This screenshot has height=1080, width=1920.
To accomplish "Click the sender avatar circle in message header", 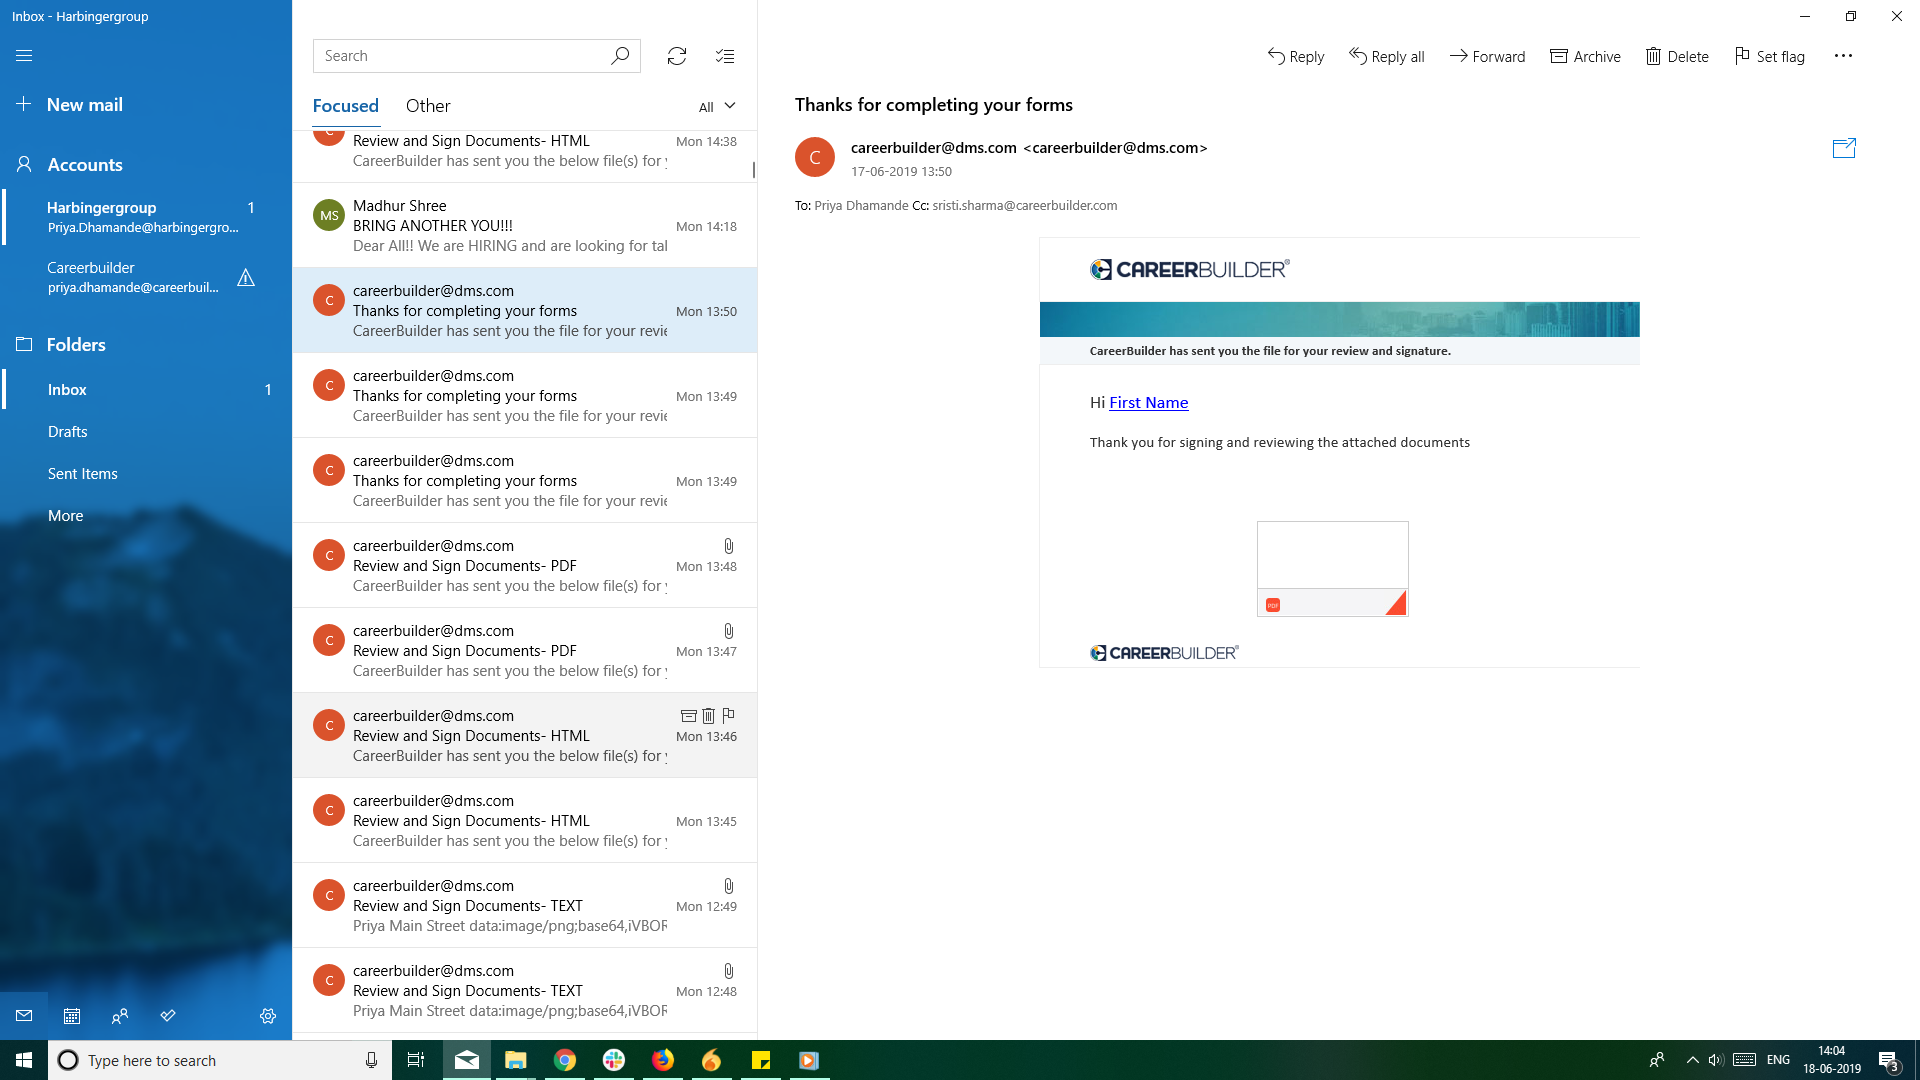I will pos(814,157).
